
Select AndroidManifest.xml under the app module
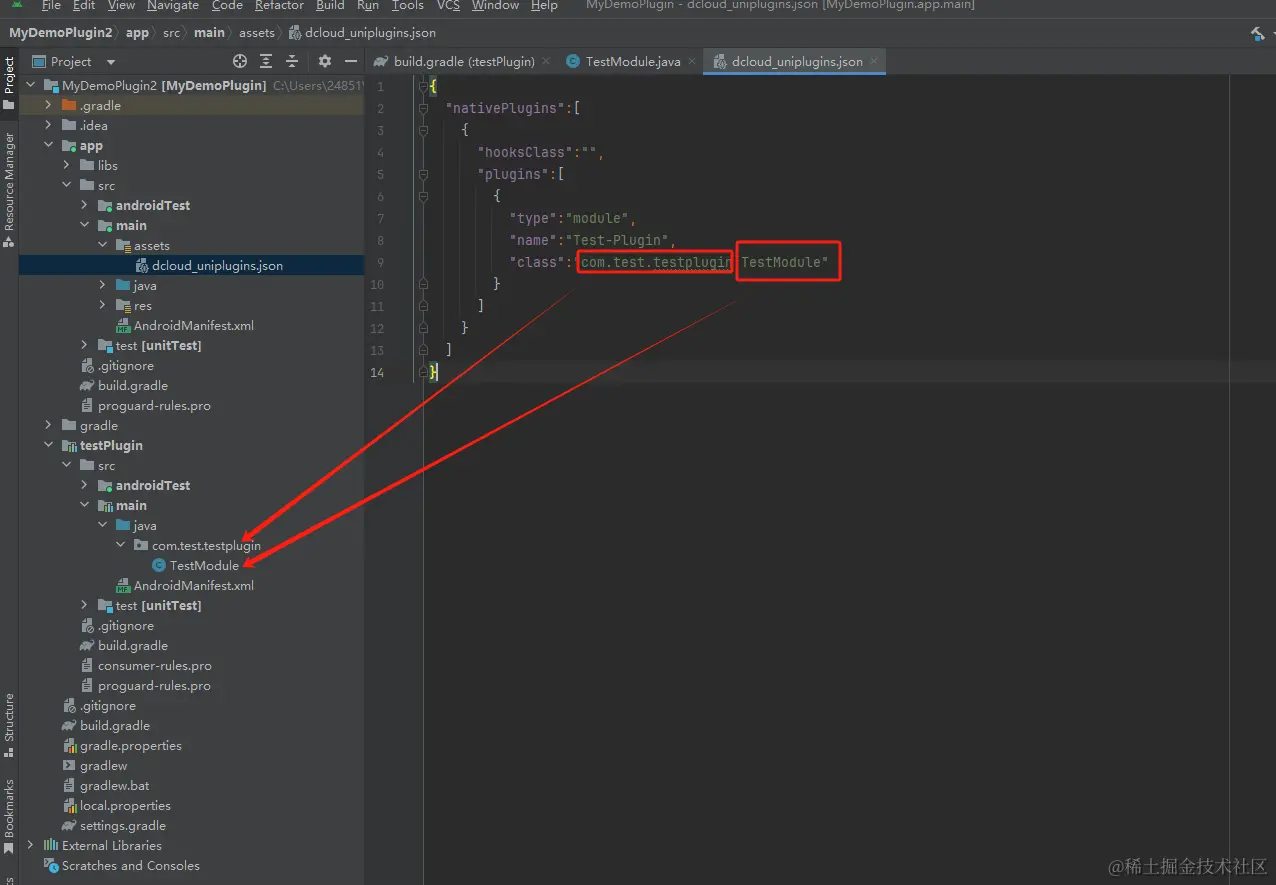[x=192, y=325]
